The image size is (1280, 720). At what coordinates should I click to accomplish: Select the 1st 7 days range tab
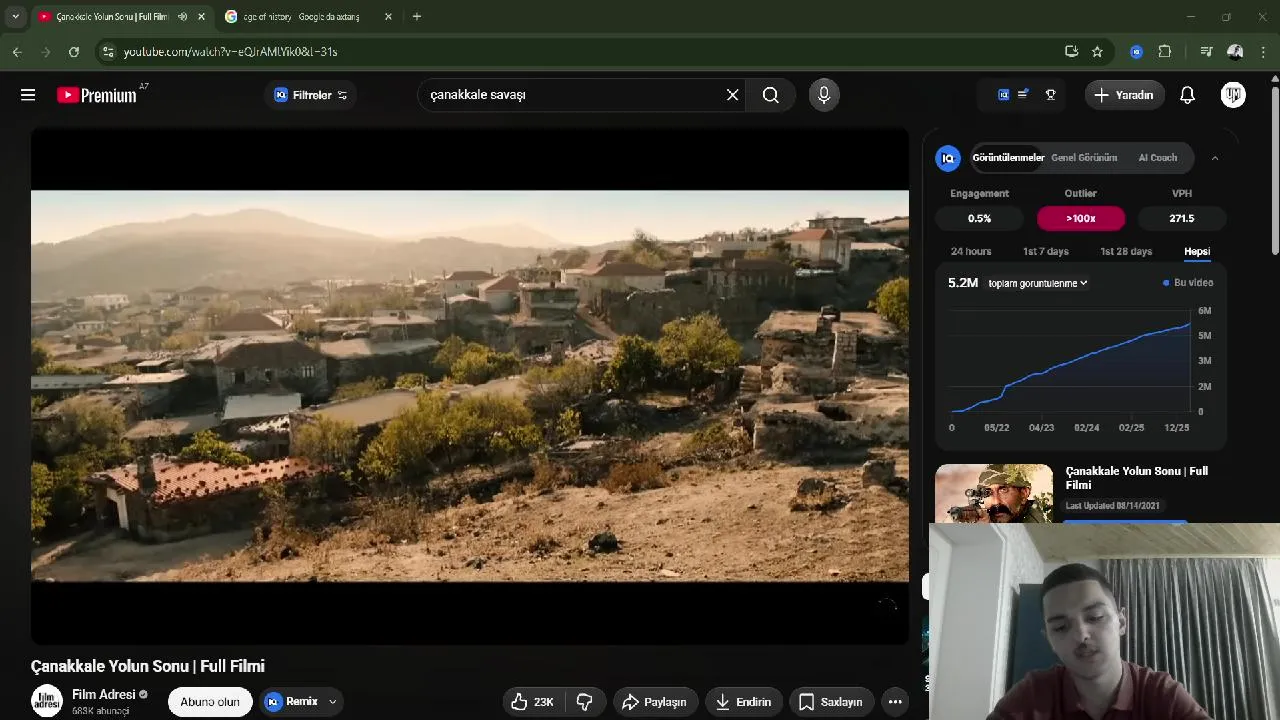(1045, 251)
